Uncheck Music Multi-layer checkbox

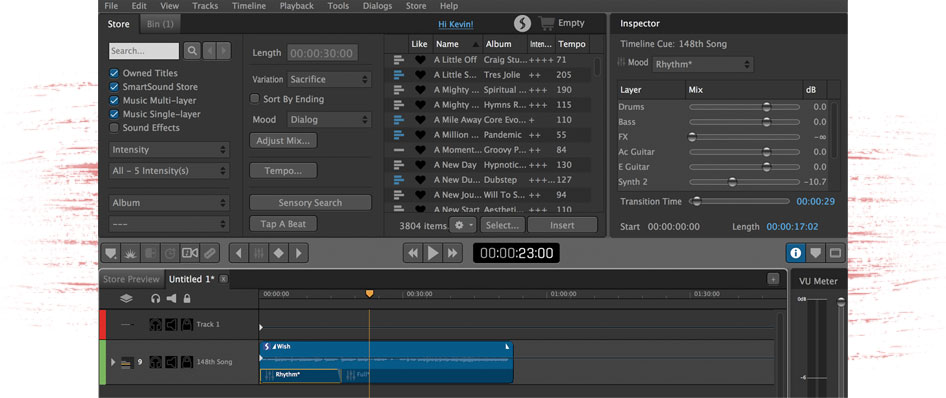point(114,100)
